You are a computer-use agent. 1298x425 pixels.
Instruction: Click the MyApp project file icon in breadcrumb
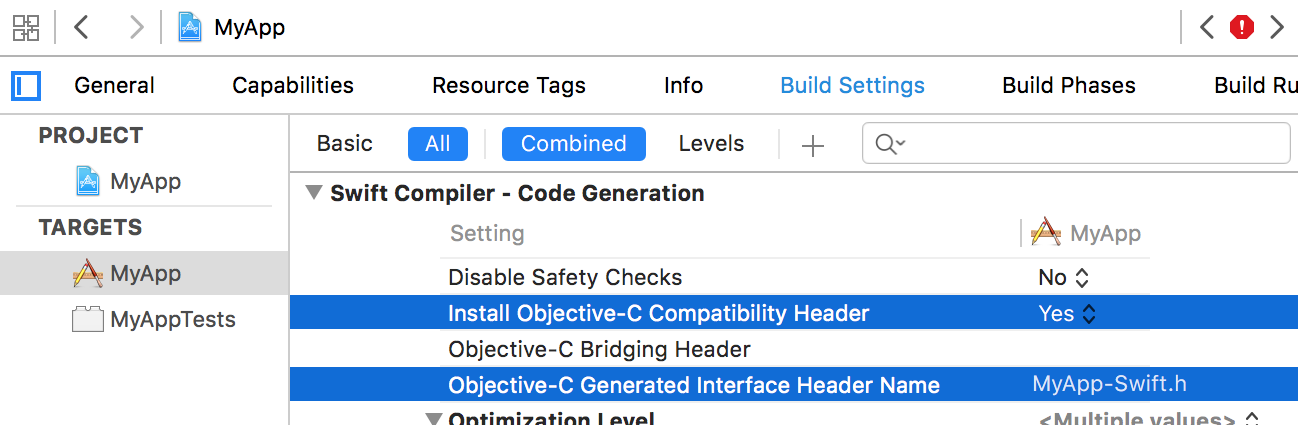[x=190, y=27]
